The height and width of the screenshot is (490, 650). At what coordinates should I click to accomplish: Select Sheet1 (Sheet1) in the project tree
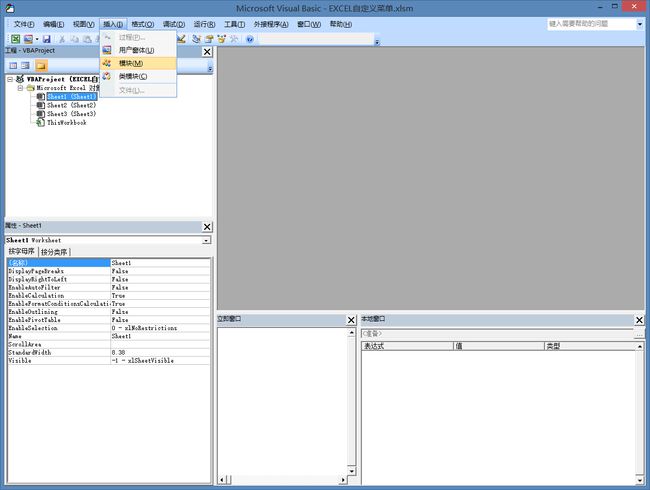(x=72, y=97)
